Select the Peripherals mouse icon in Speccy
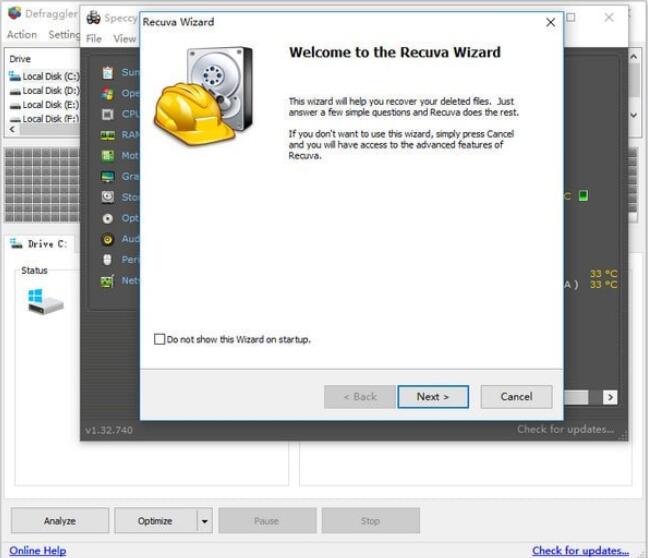This screenshot has width=648, height=558. (x=107, y=260)
